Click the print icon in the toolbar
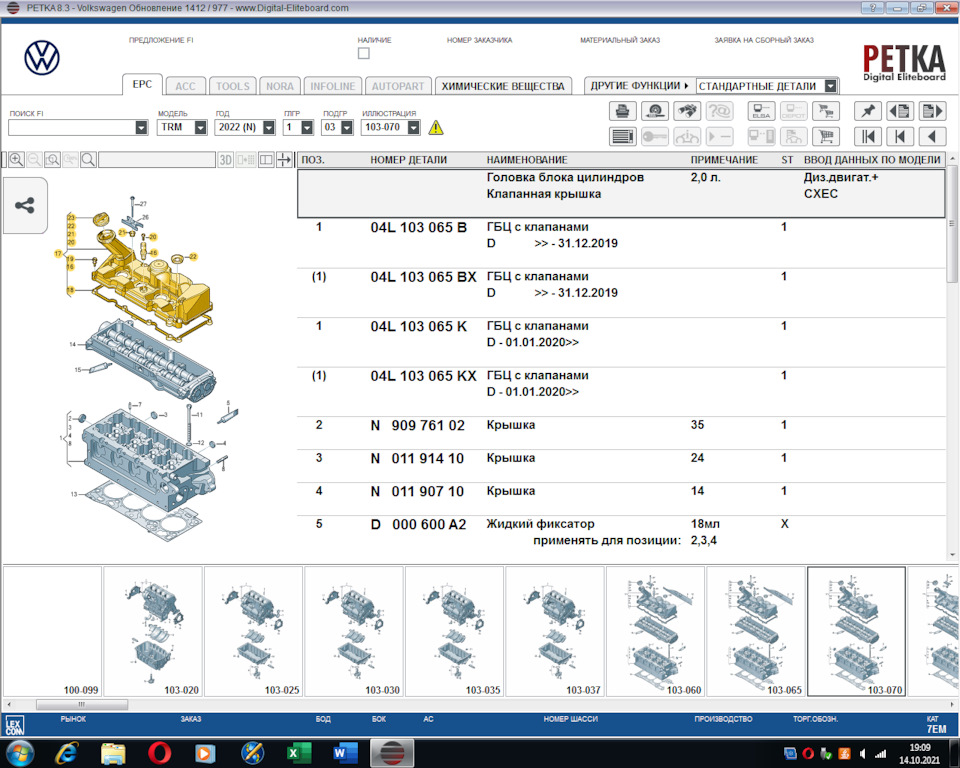Viewport: 960px width, 768px height. [x=622, y=110]
